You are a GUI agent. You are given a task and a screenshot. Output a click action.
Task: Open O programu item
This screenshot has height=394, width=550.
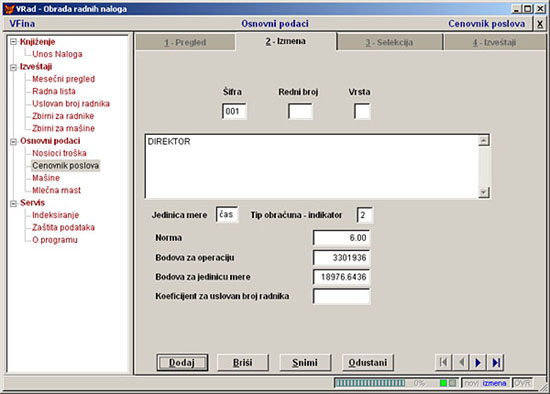[x=55, y=240]
